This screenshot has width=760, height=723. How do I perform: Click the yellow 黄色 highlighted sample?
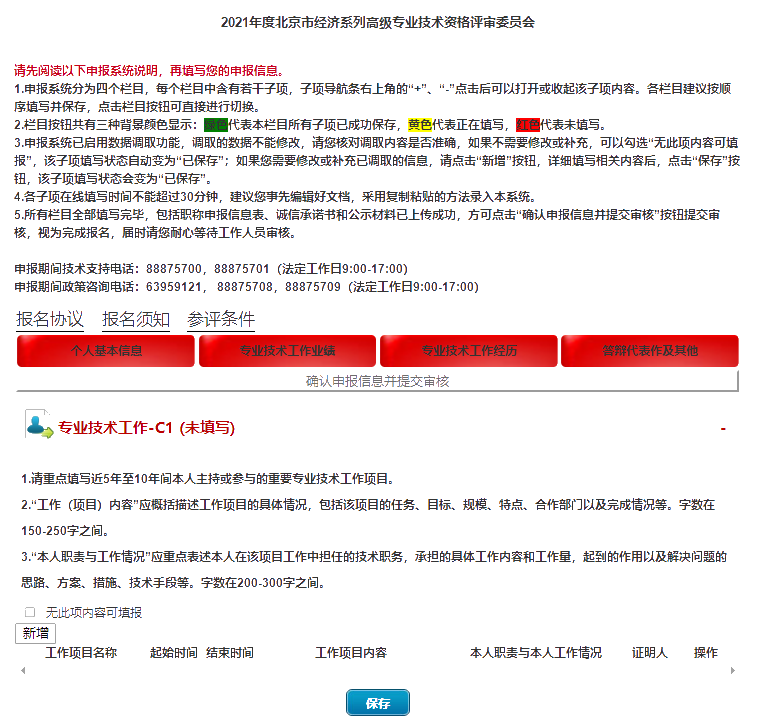pyautogui.click(x=420, y=125)
